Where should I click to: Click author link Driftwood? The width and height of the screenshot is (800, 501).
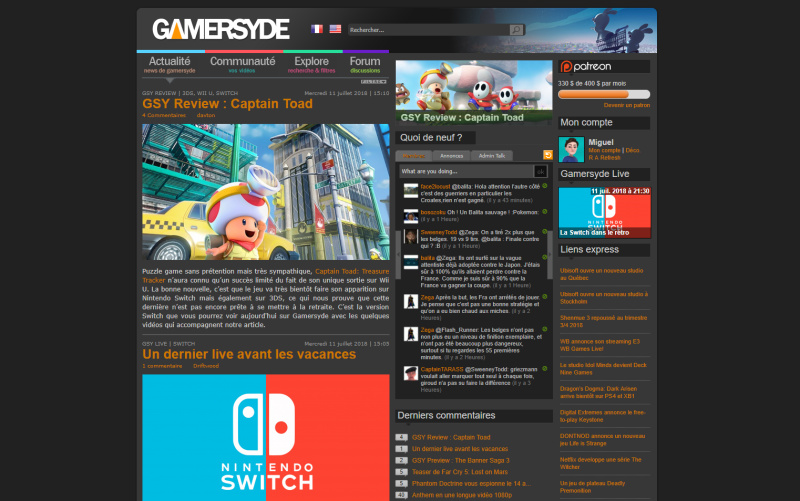coord(206,366)
